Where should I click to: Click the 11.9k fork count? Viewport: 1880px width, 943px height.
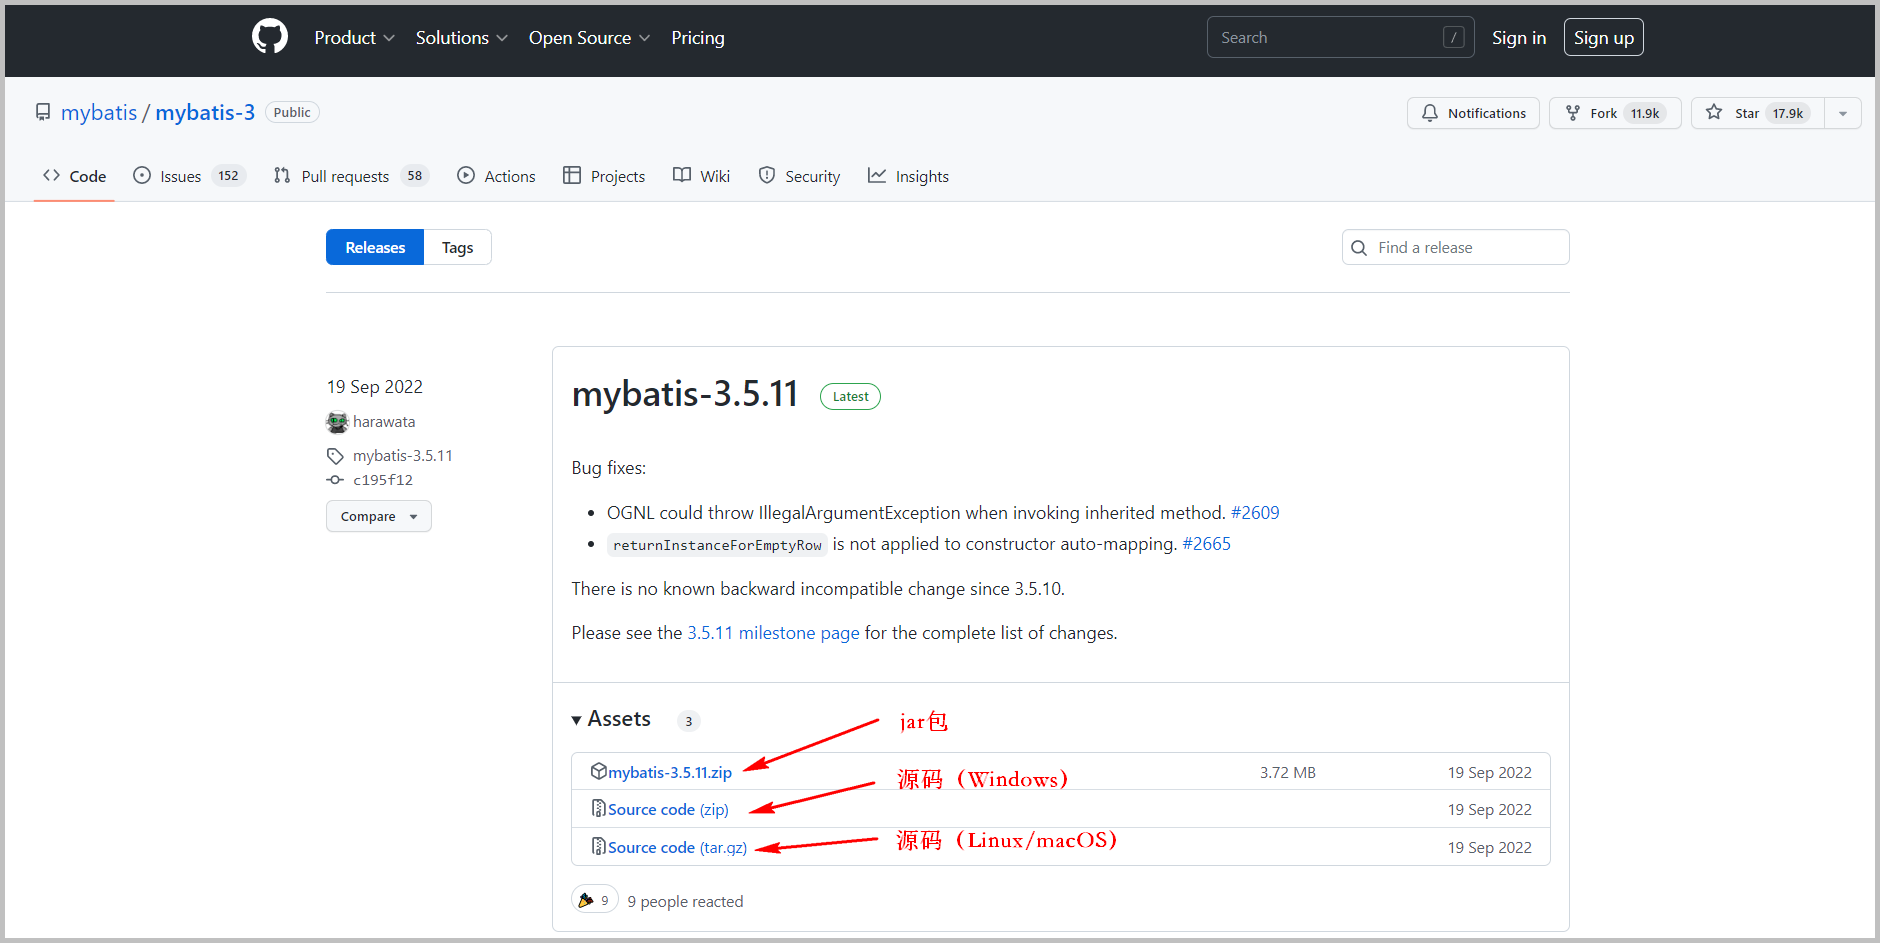click(x=1645, y=113)
